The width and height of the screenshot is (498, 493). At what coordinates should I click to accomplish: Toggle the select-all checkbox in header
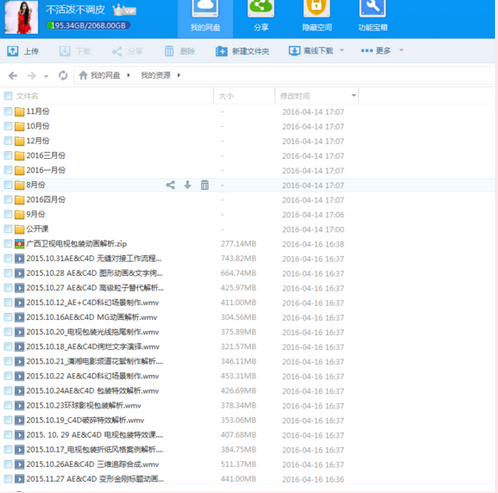(x=8, y=96)
